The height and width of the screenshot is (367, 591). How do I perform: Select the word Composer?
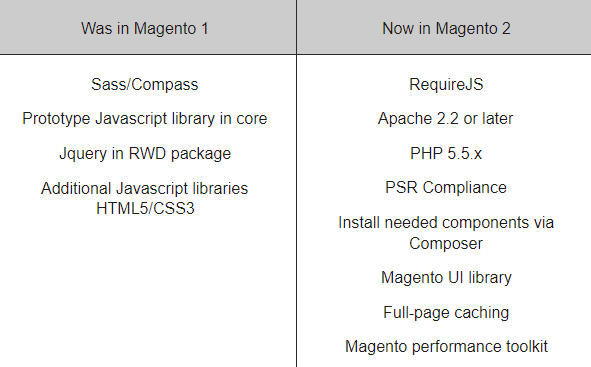point(446,244)
